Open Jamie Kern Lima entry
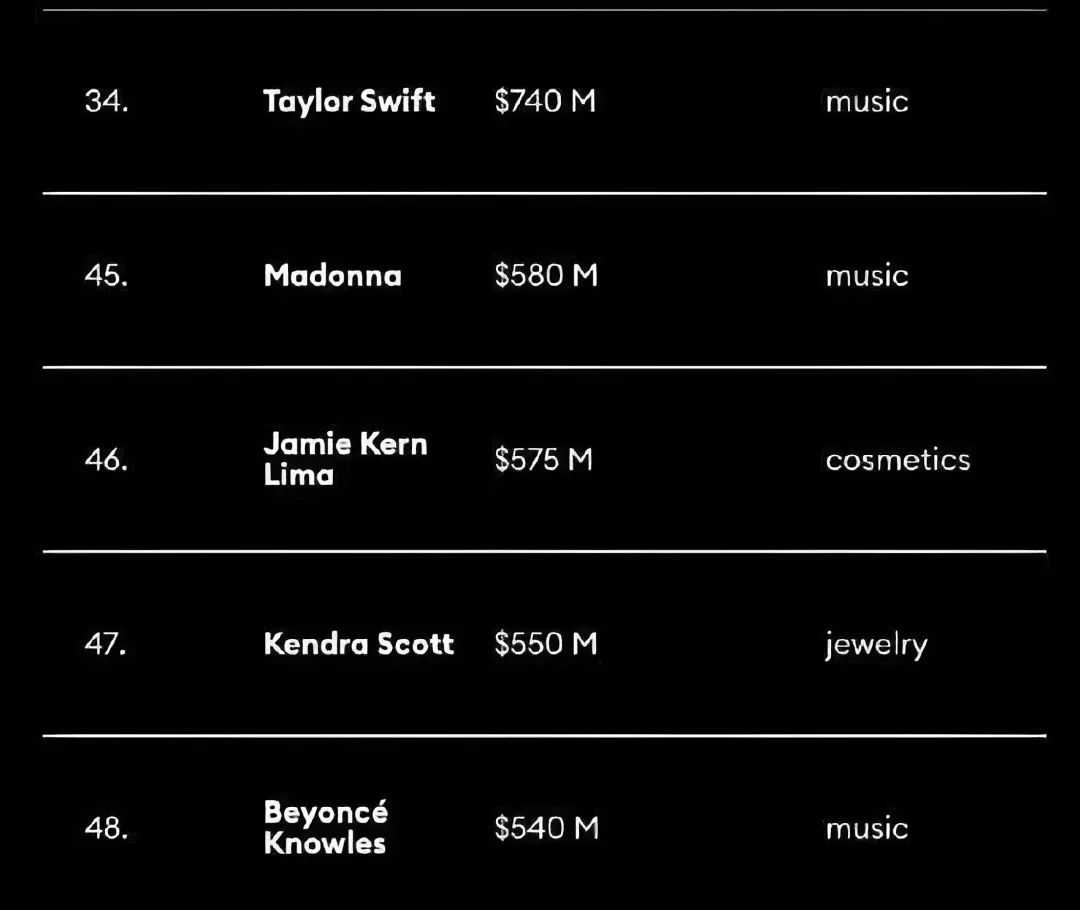1080x910 pixels. click(346, 459)
